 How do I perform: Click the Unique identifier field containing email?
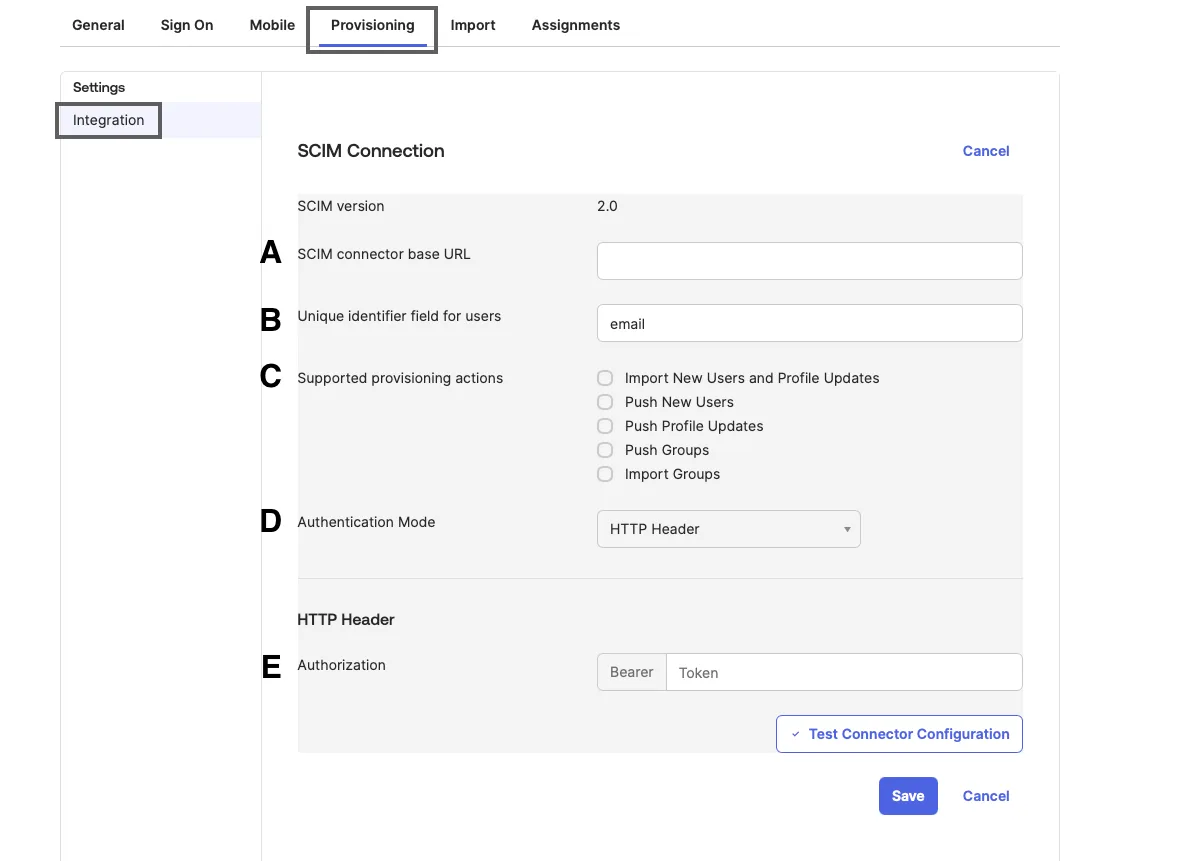809,323
